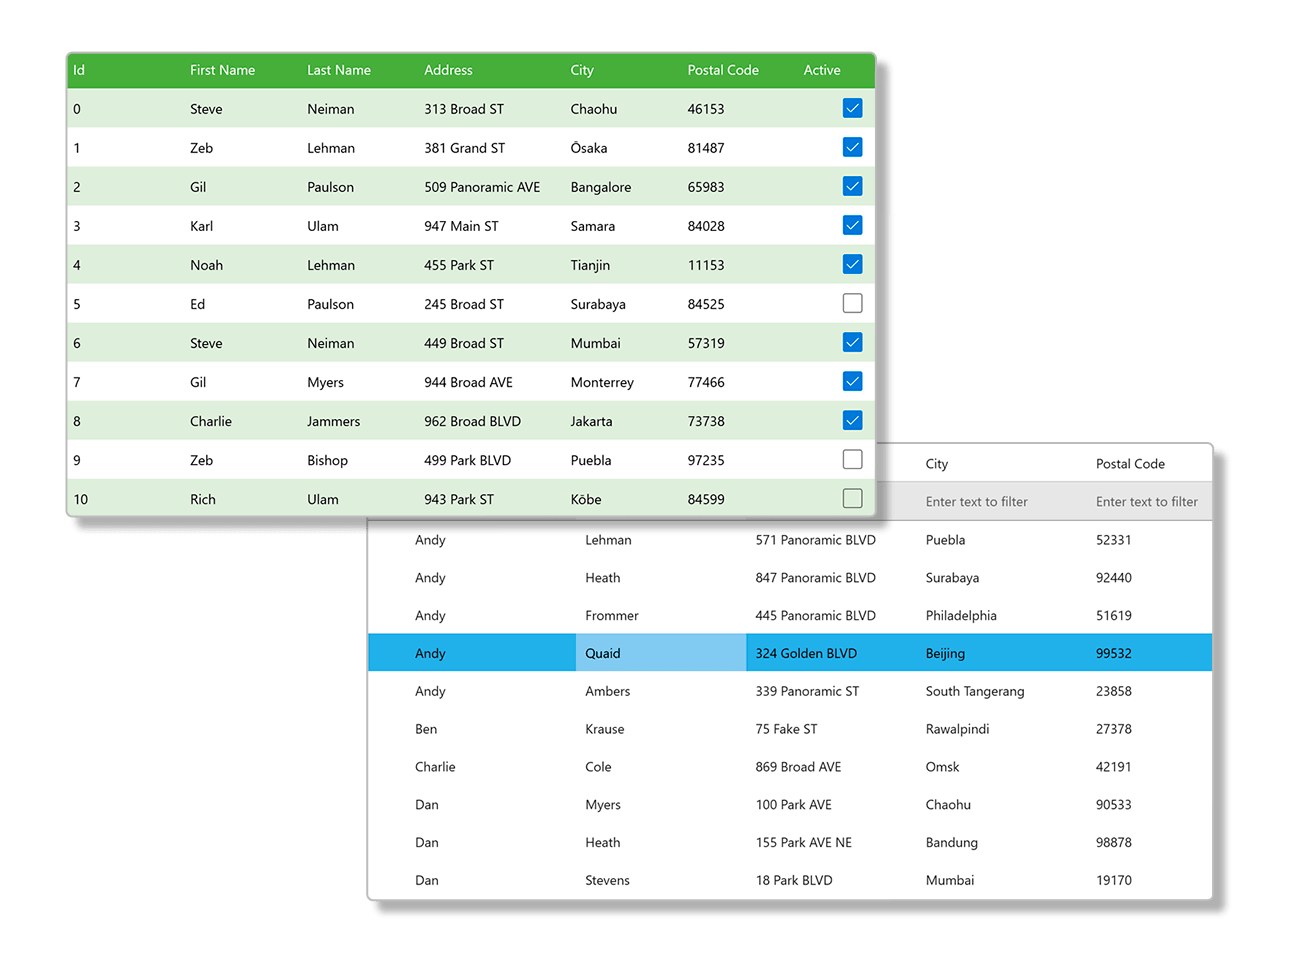Image resolution: width=1290 pixels, height=957 pixels.
Task: Click the Active column header
Action: [821, 70]
